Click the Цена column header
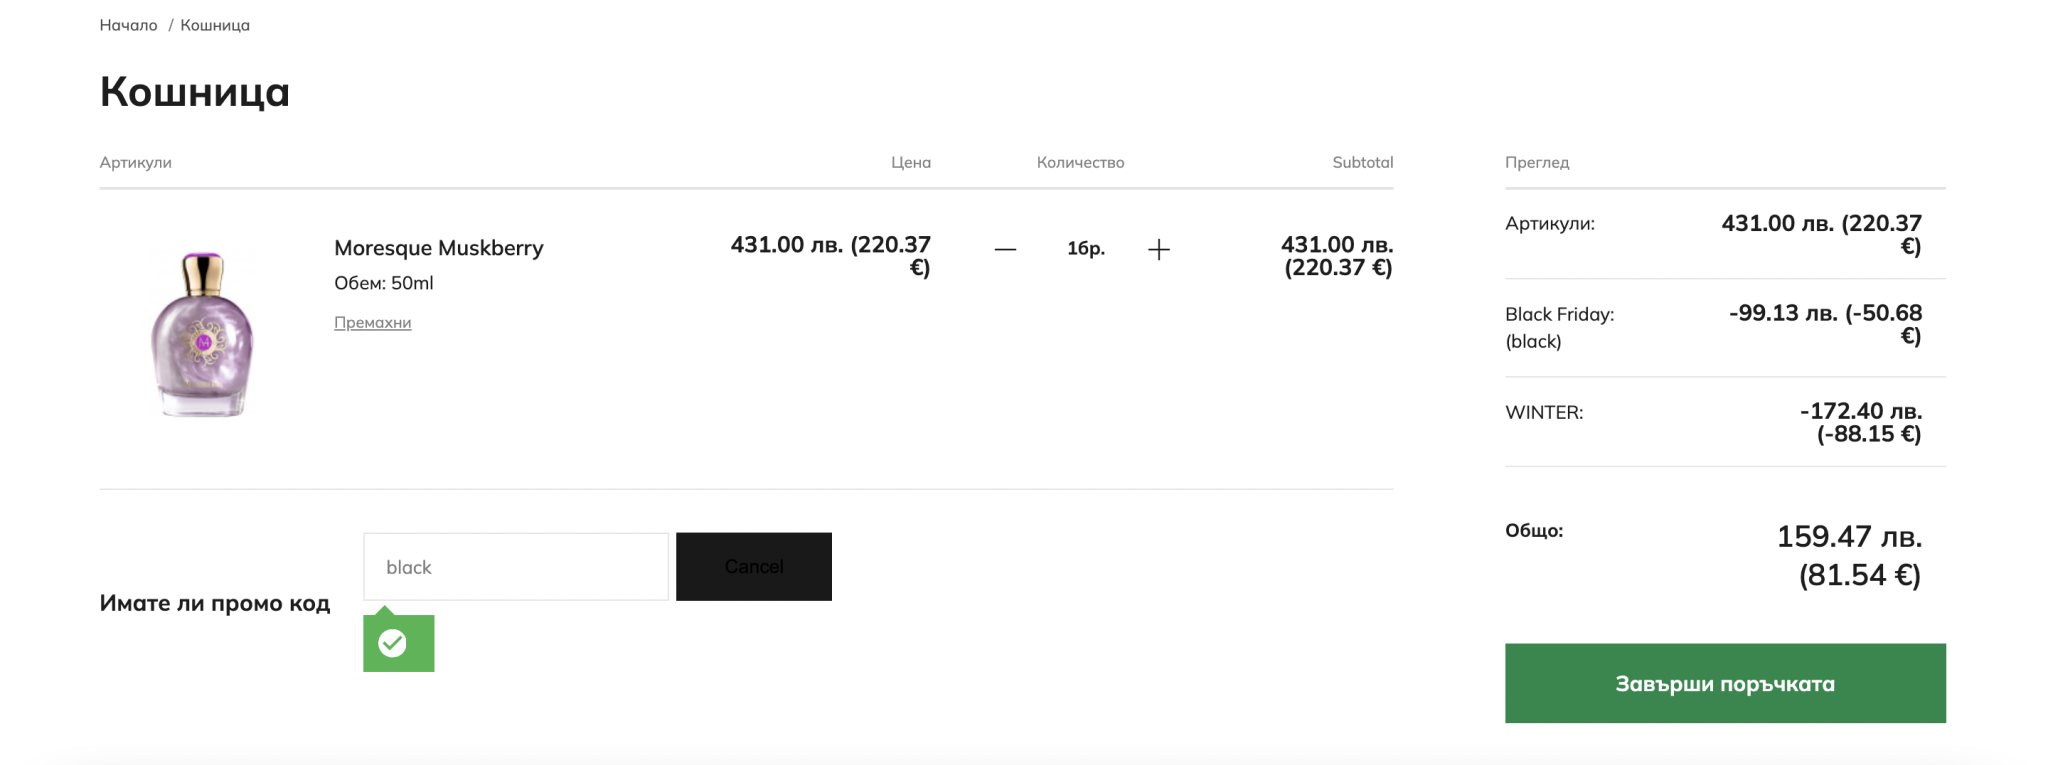 point(910,162)
